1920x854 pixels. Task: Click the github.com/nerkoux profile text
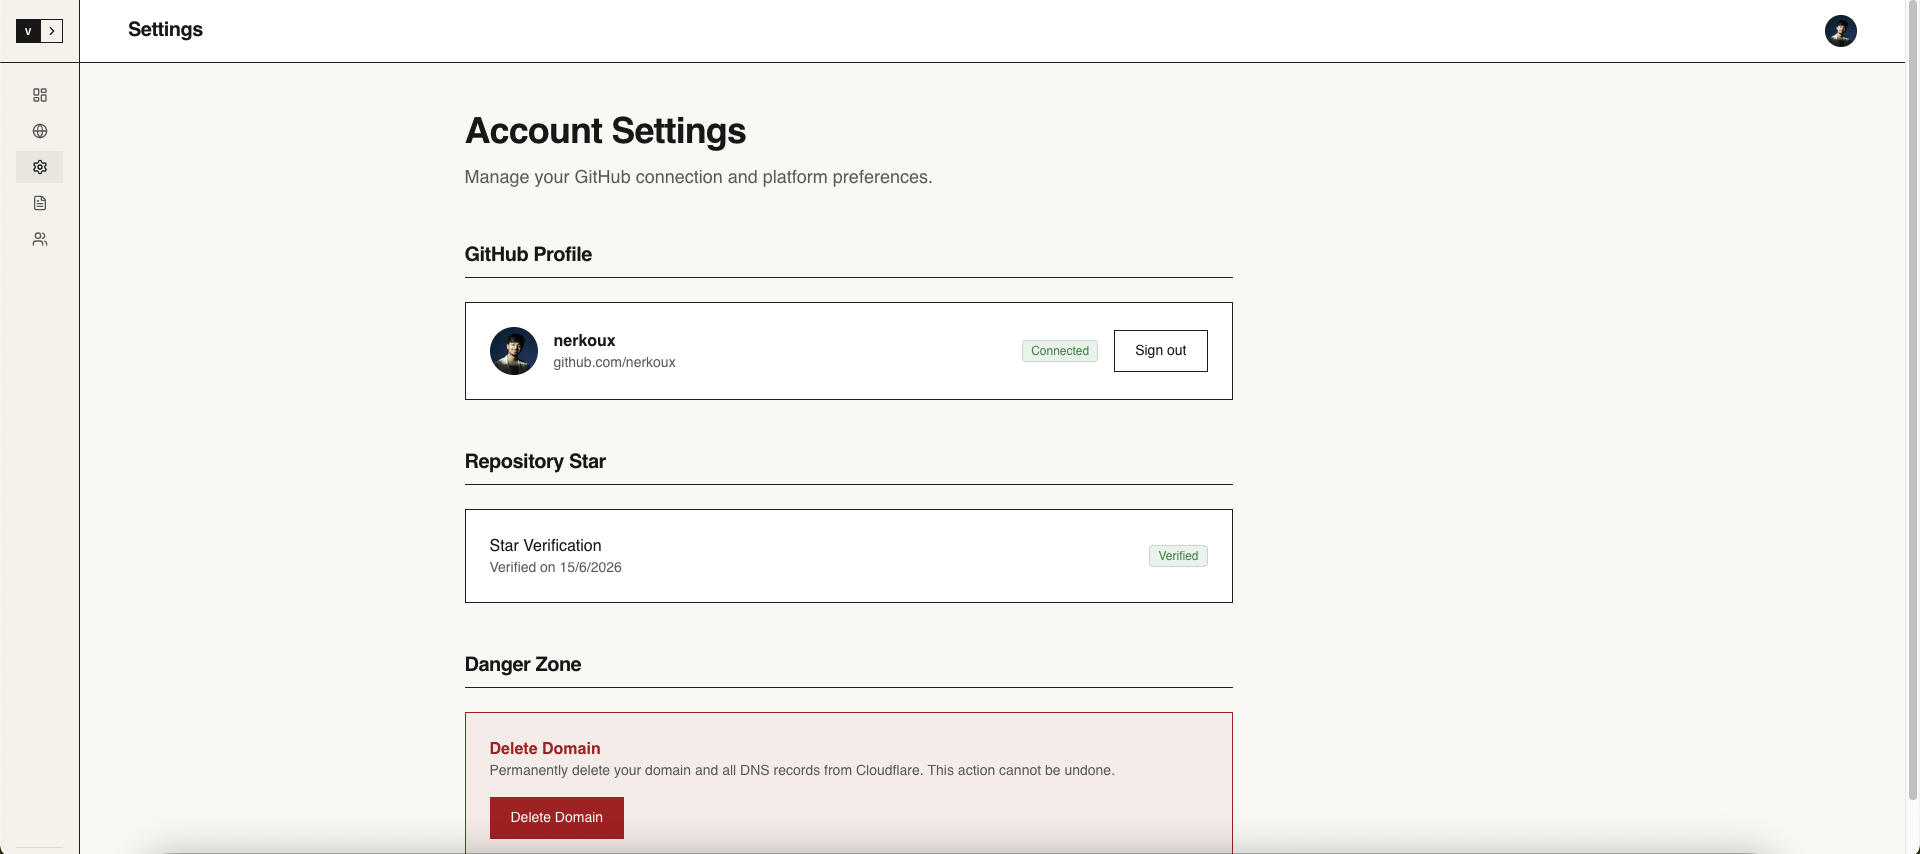click(615, 362)
